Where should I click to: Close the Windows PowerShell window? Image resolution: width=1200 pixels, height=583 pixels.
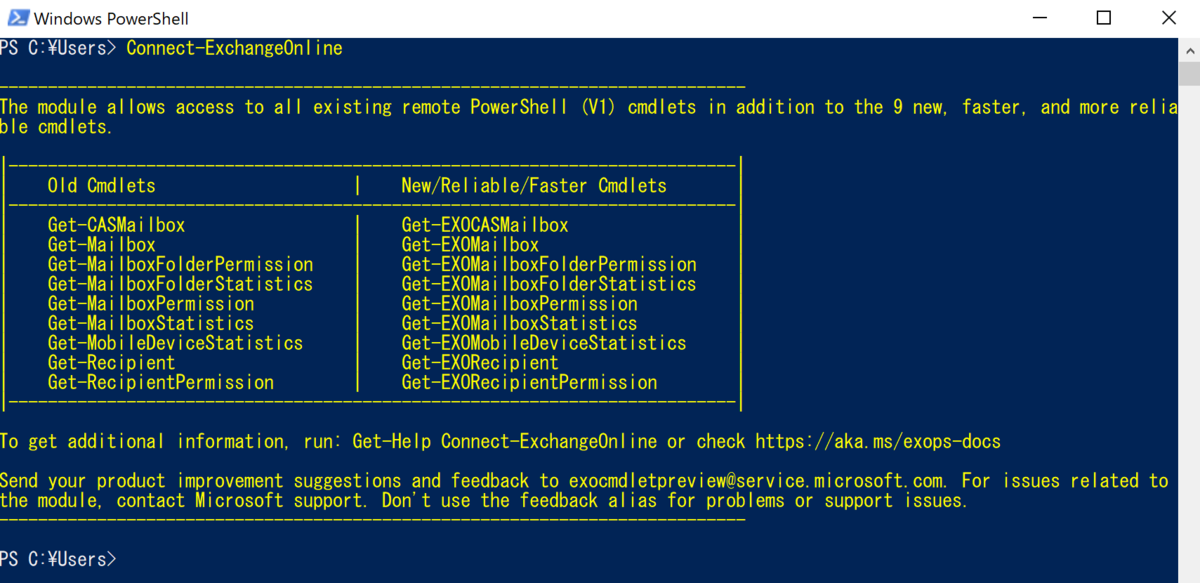tap(1169, 18)
